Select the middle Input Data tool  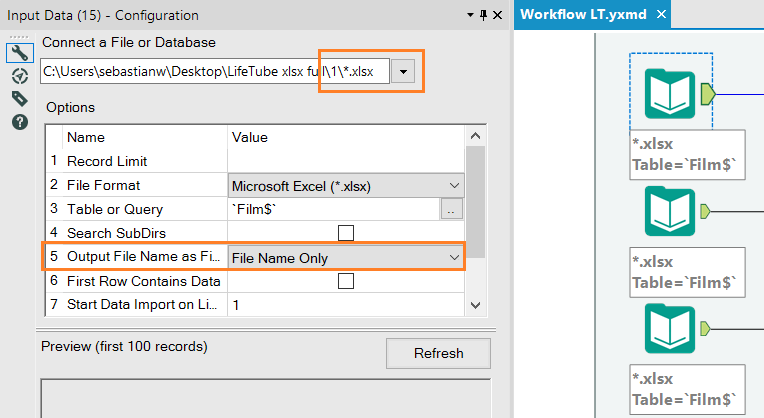point(670,211)
